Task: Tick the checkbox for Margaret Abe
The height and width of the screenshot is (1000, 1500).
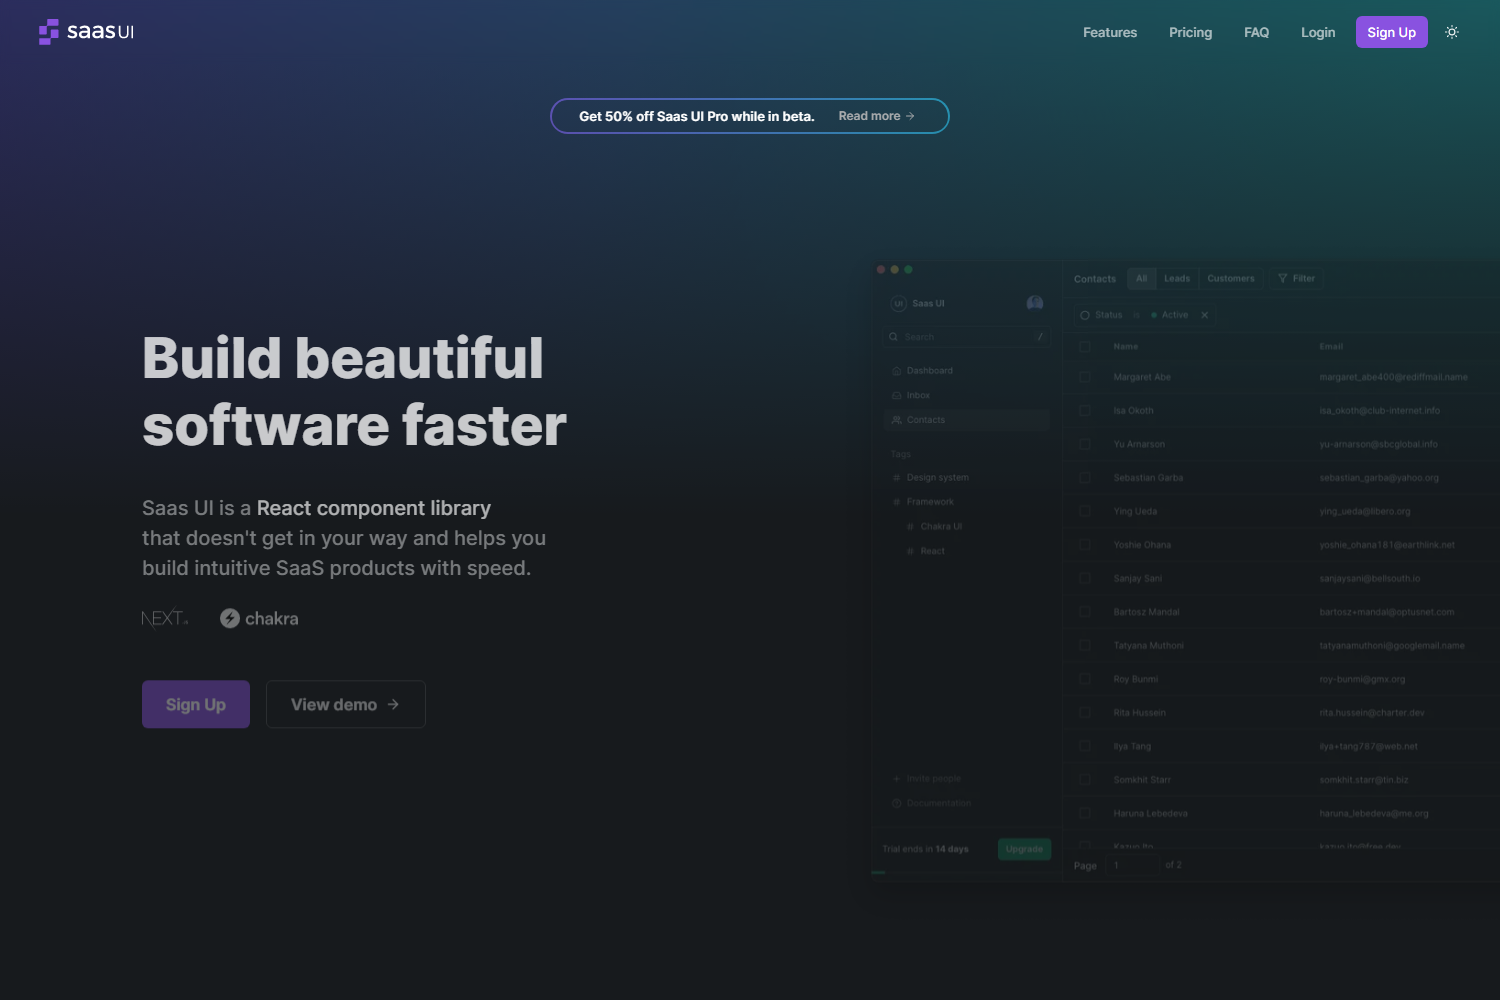Action: pos(1086,377)
